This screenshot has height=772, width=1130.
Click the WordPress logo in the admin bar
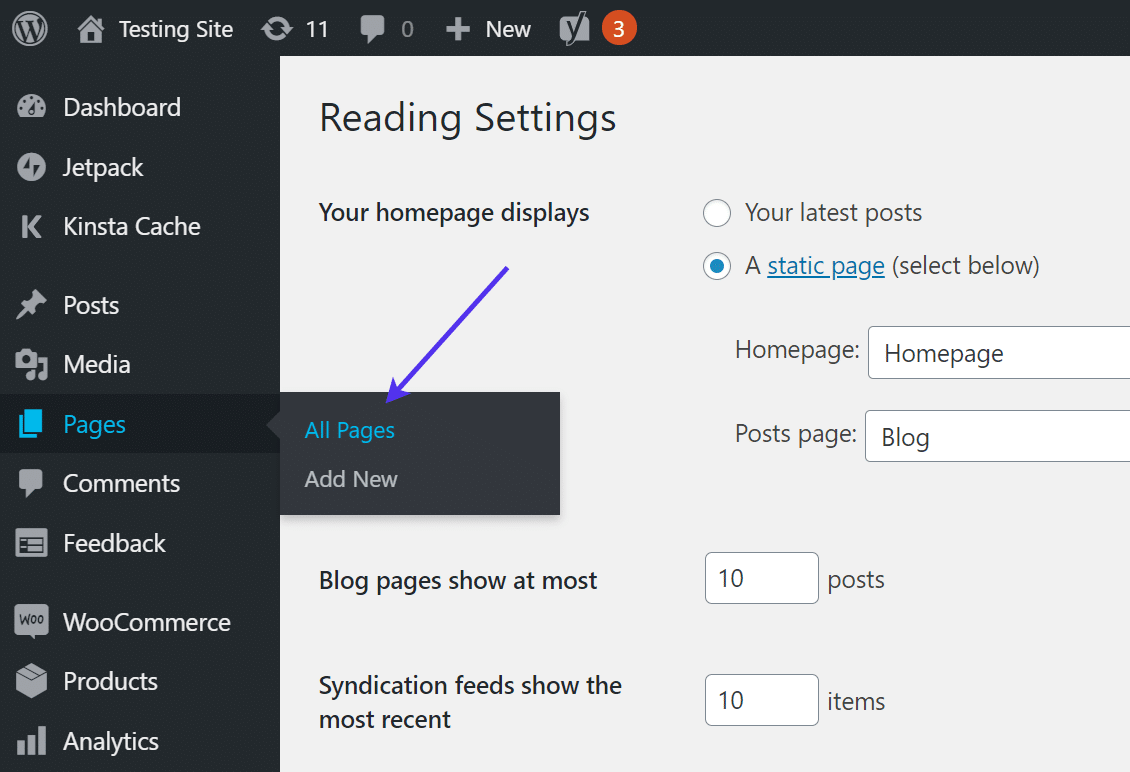tap(29, 28)
